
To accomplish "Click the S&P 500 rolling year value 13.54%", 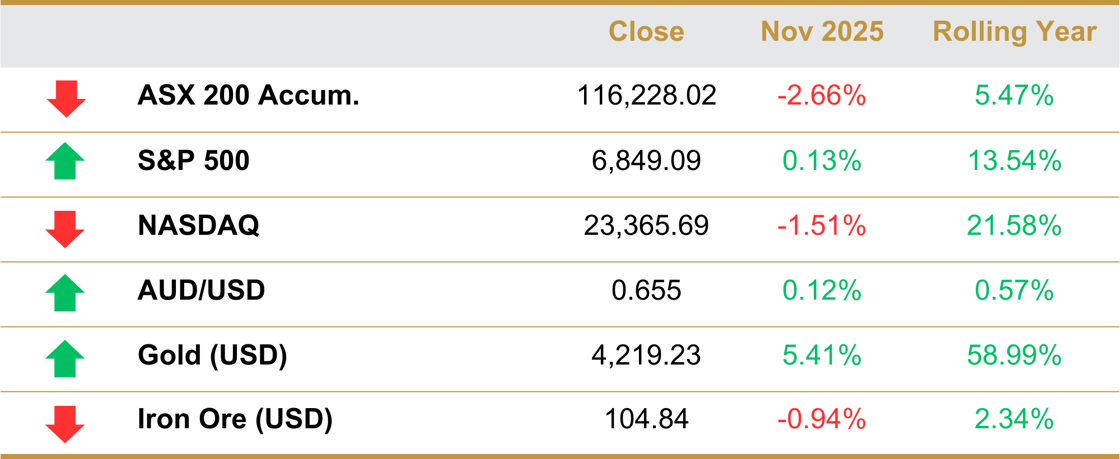I will tap(1014, 161).
